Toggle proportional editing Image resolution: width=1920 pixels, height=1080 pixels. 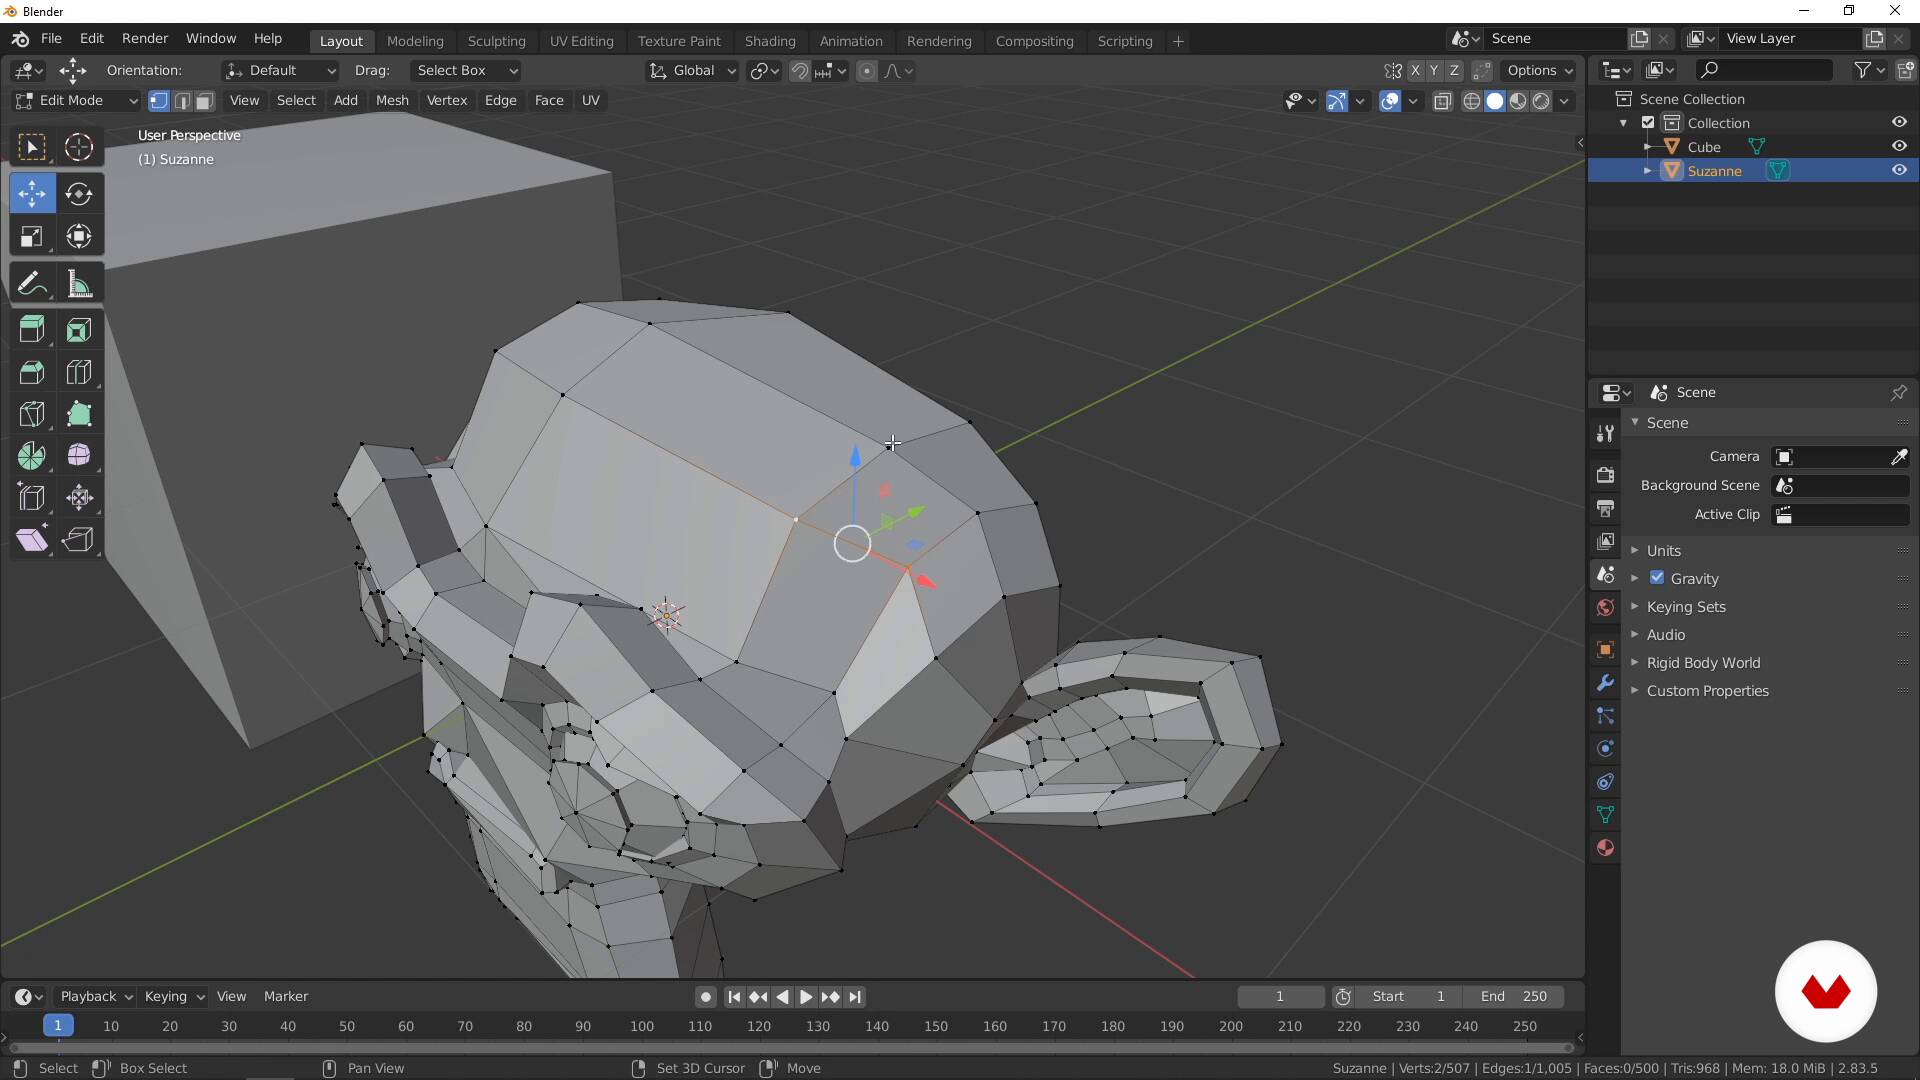click(867, 71)
